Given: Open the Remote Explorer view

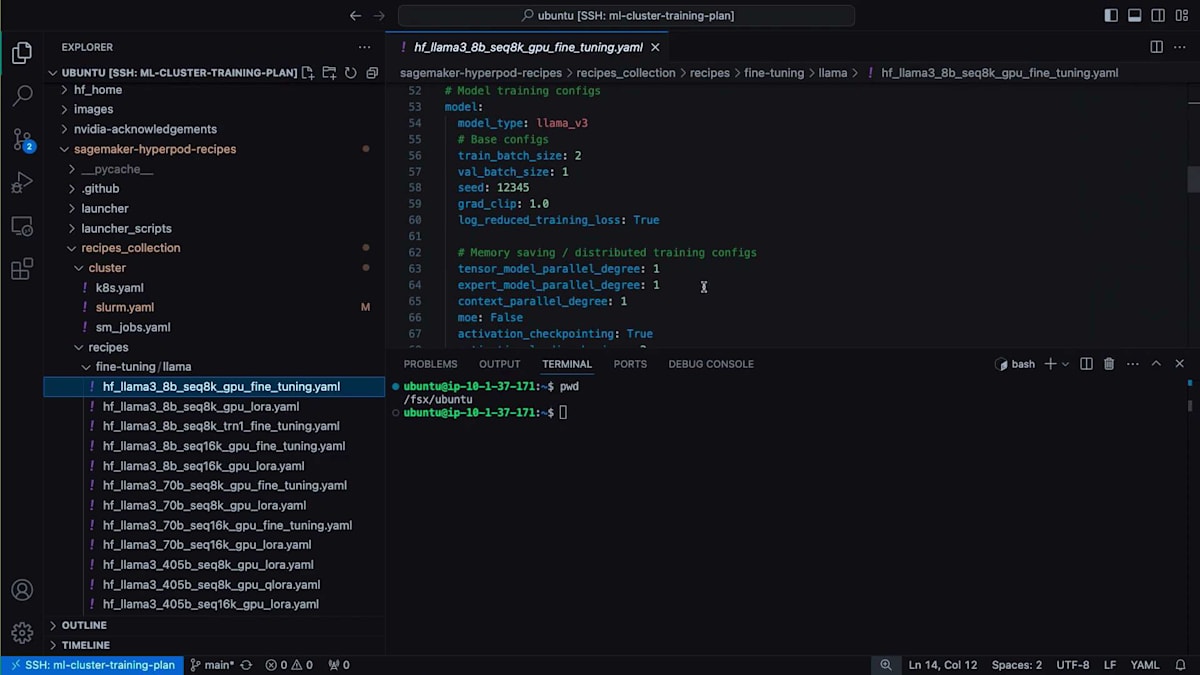Looking at the screenshot, I should (22, 226).
